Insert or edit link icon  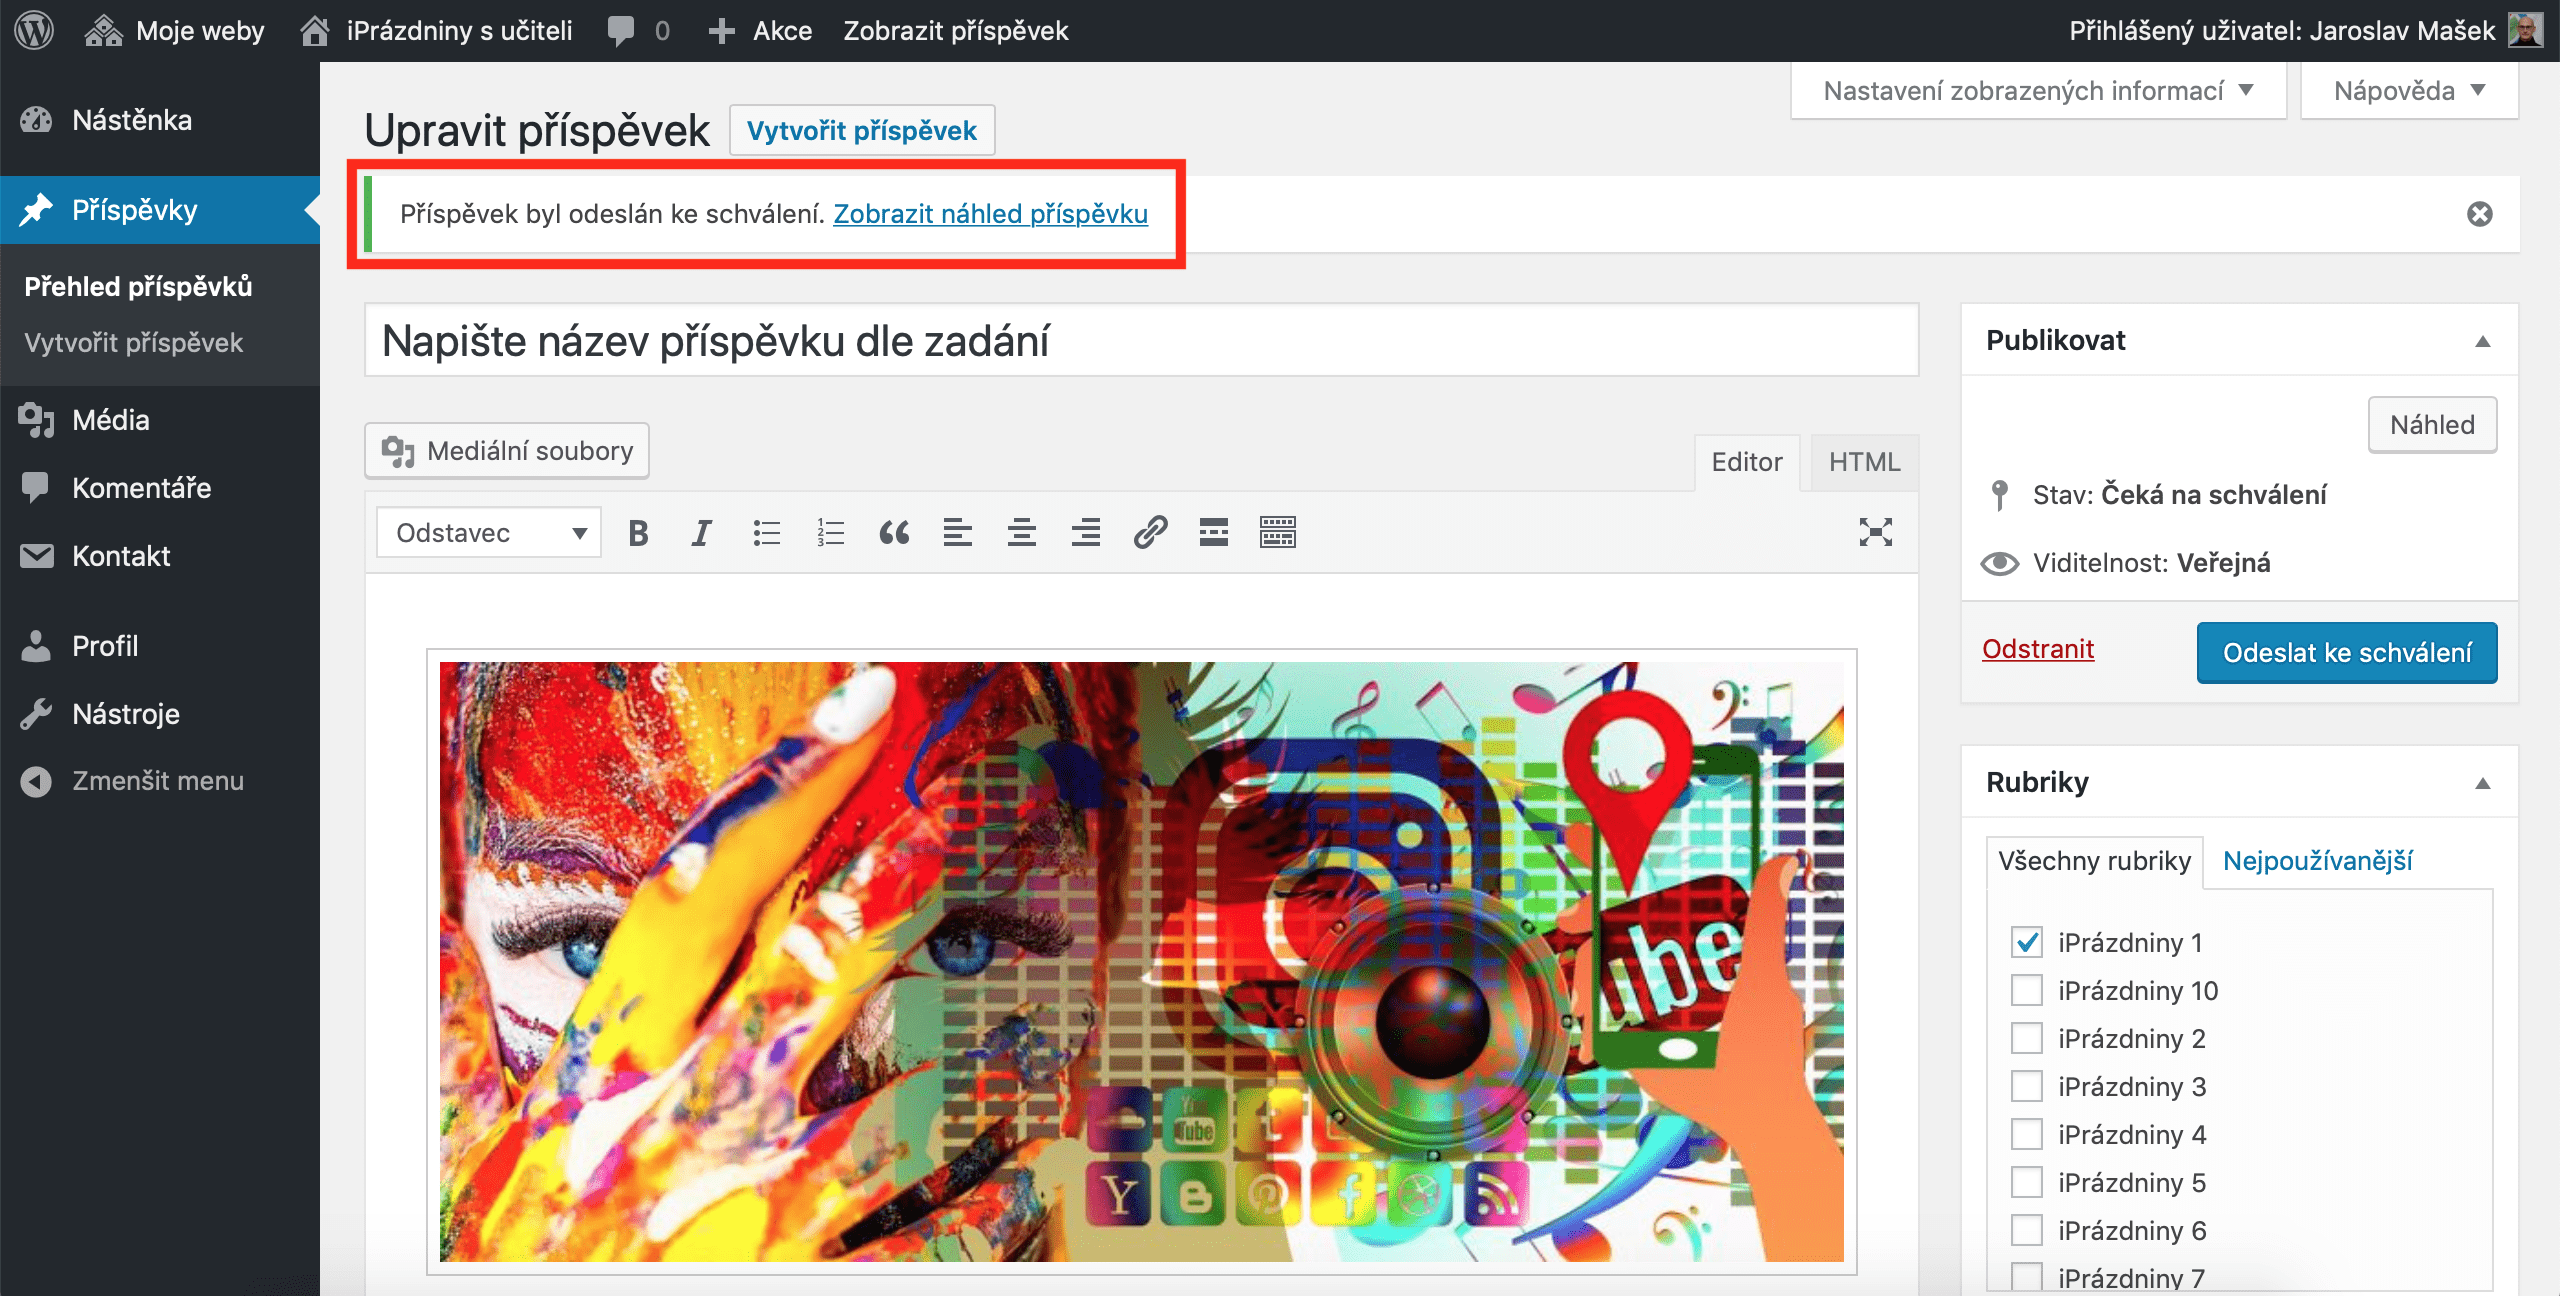pos(1150,532)
